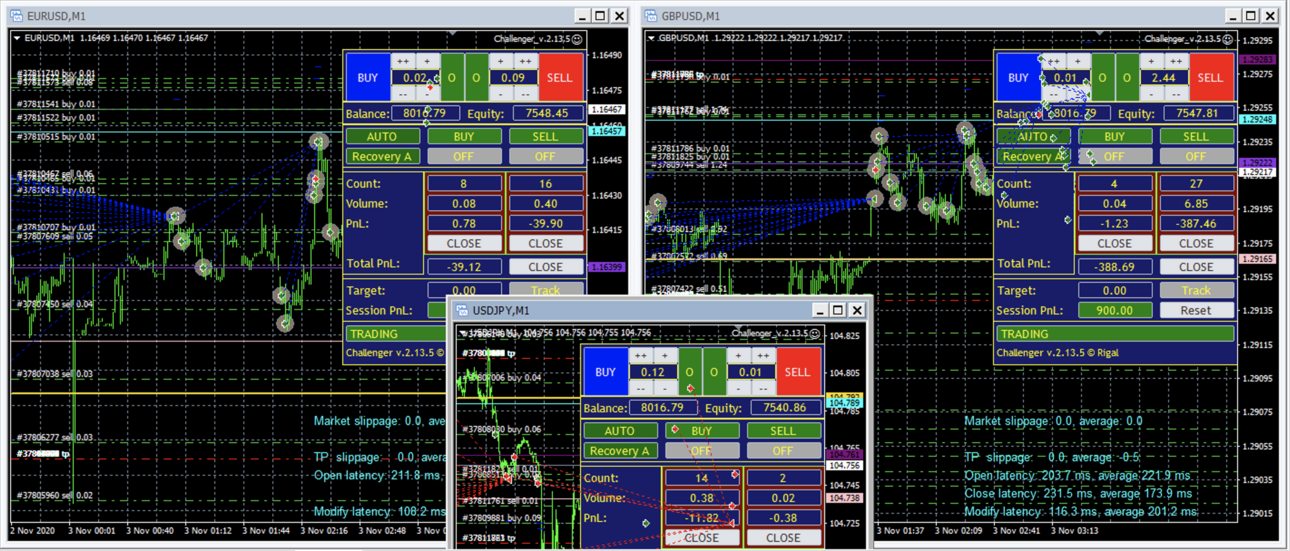Toggle green SELL mode button in GBPUSD panel

coord(1195,136)
